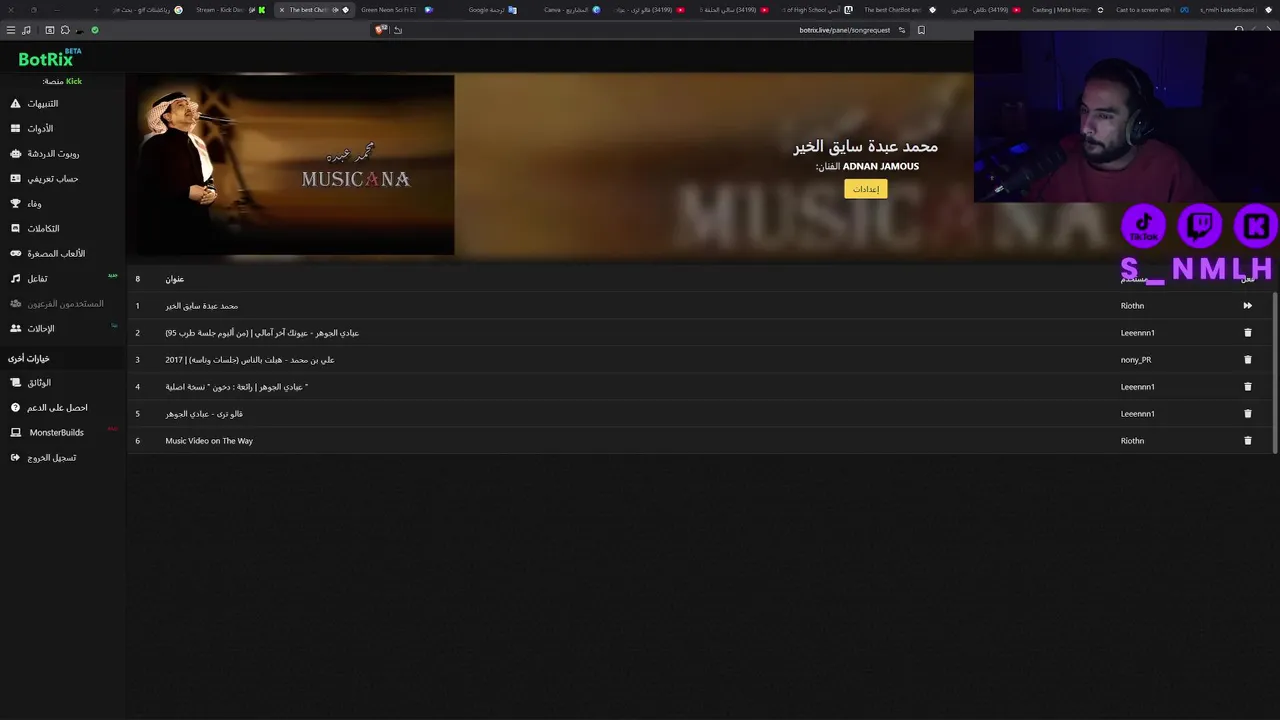Delete the song in row 5
Image resolution: width=1280 pixels, height=720 pixels.
(1247, 413)
